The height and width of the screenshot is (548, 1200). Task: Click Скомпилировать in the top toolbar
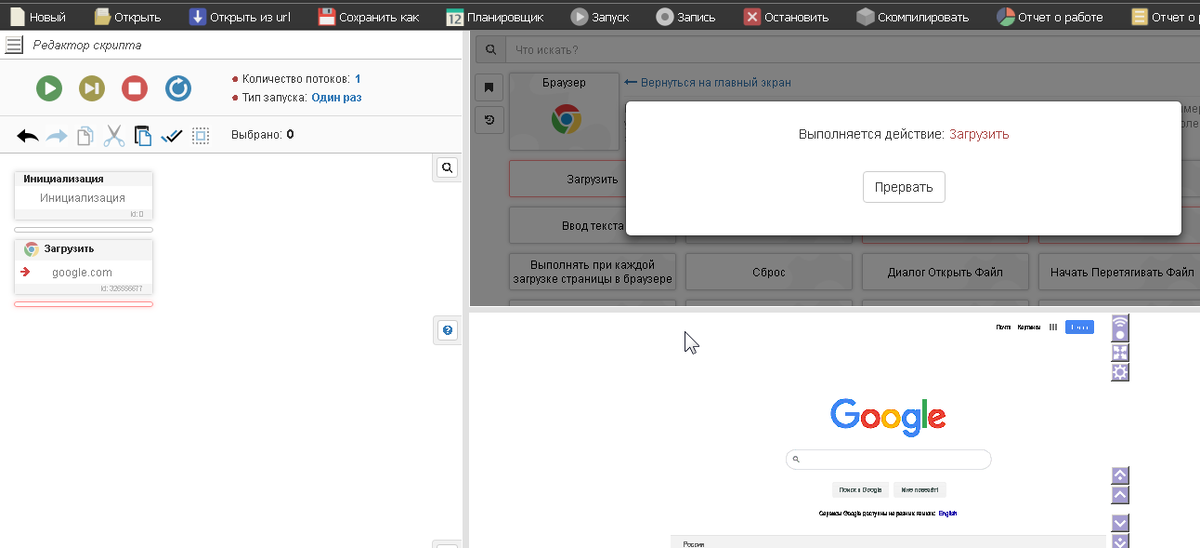(x=912, y=17)
